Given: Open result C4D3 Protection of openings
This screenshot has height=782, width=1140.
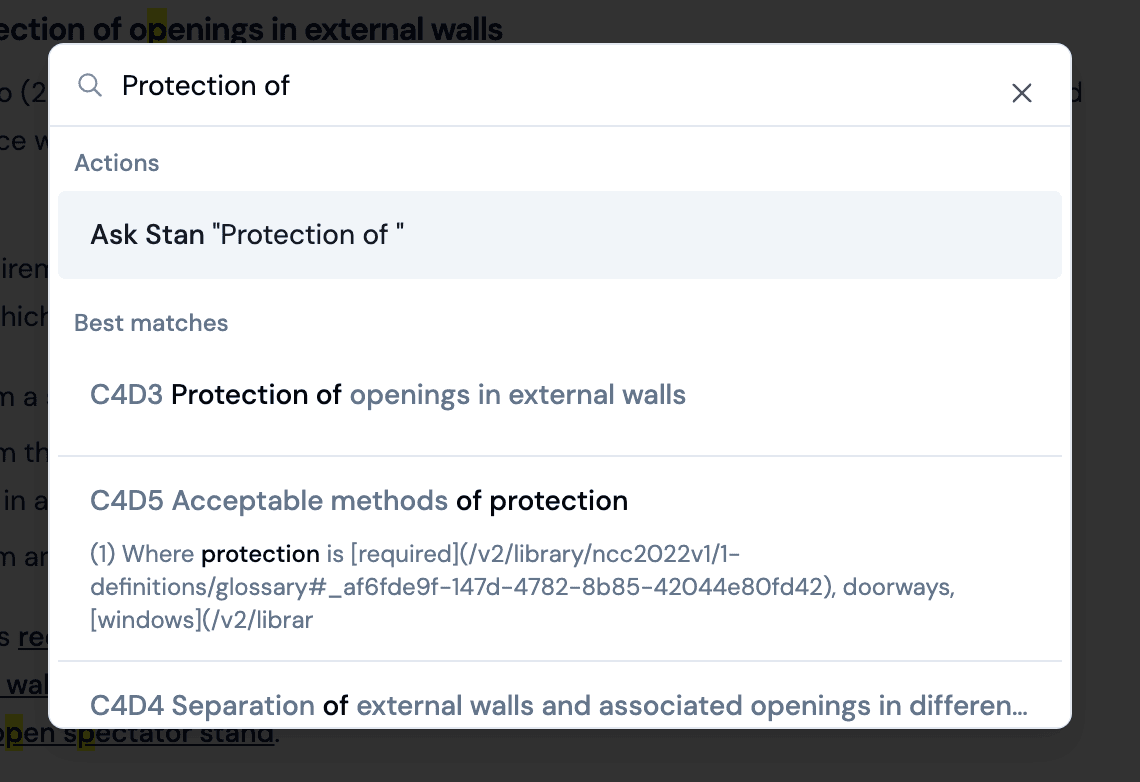Looking at the screenshot, I should (388, 394).
